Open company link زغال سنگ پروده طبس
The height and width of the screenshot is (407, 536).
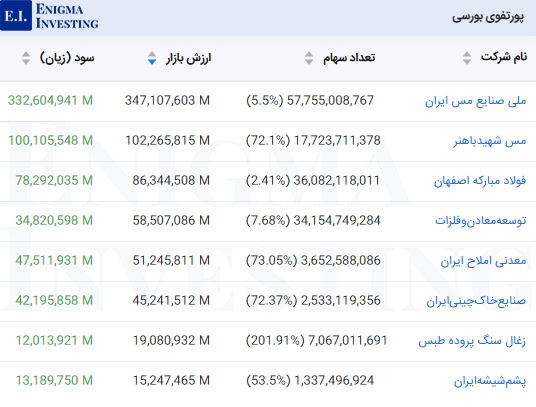472,341
